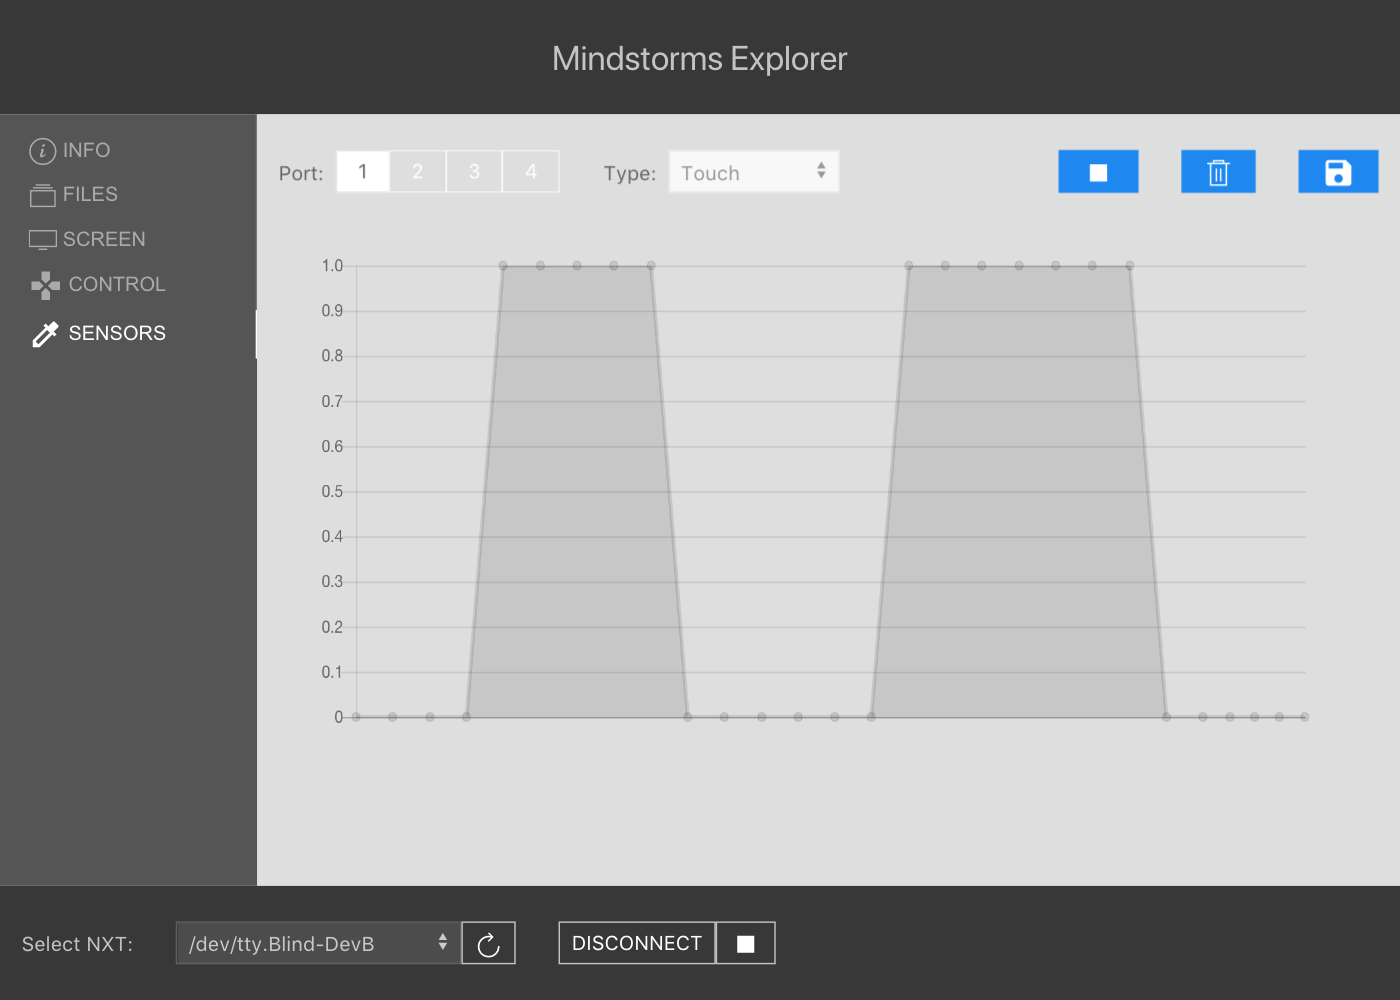Click the control gamepad icon
Viewport: 1400px width, 1000px height.
(45, 286)
